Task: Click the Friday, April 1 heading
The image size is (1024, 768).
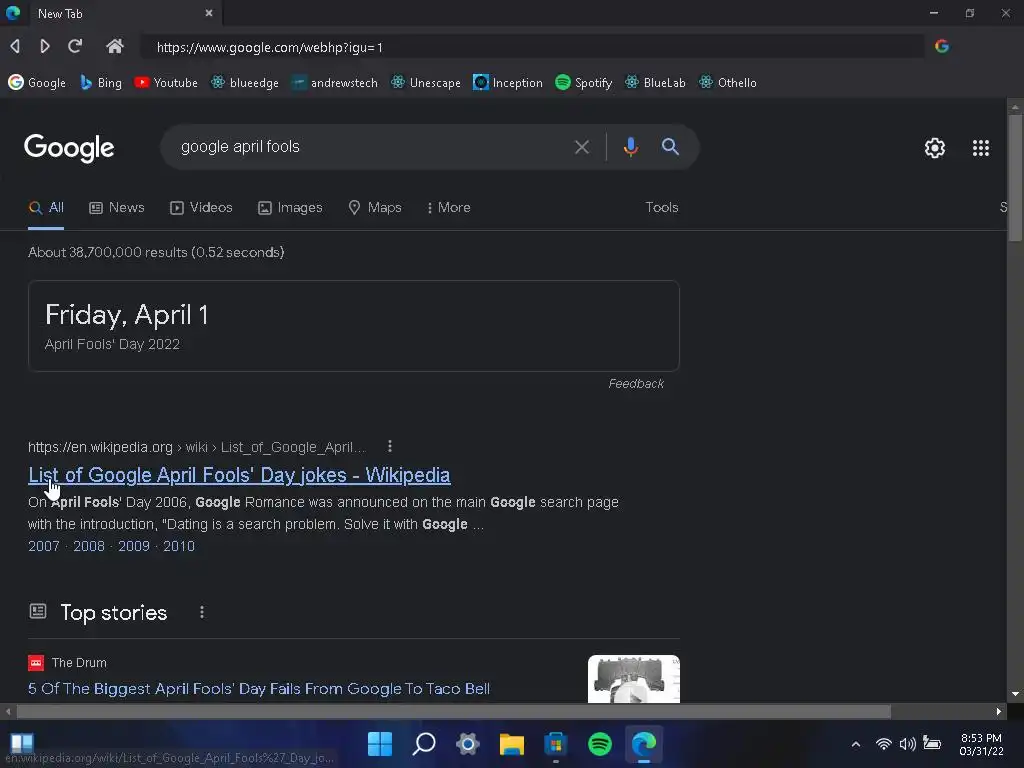Action: tap(127, 315)
